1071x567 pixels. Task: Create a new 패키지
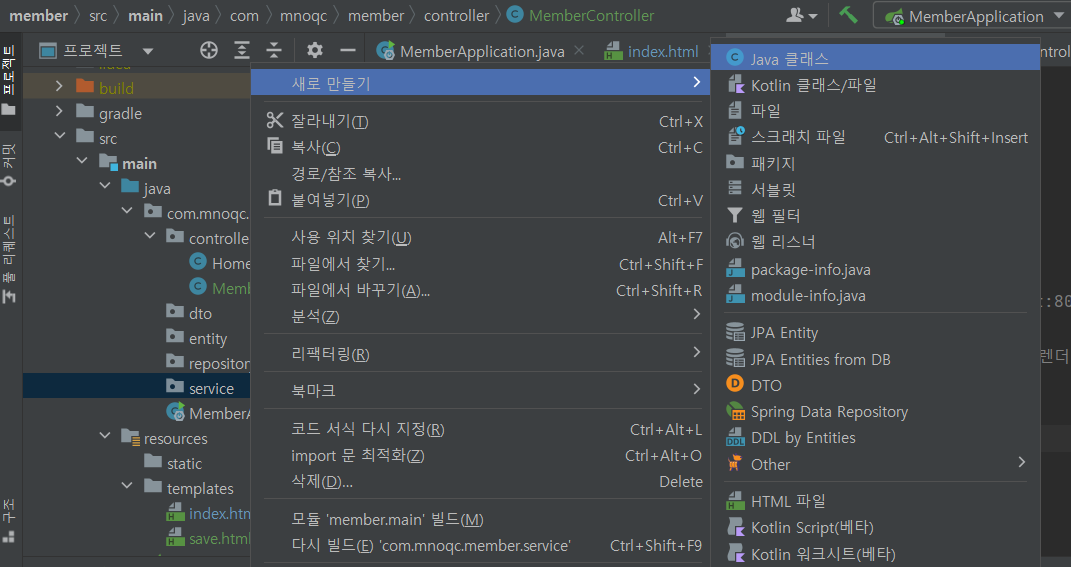[x=876, y=163]
